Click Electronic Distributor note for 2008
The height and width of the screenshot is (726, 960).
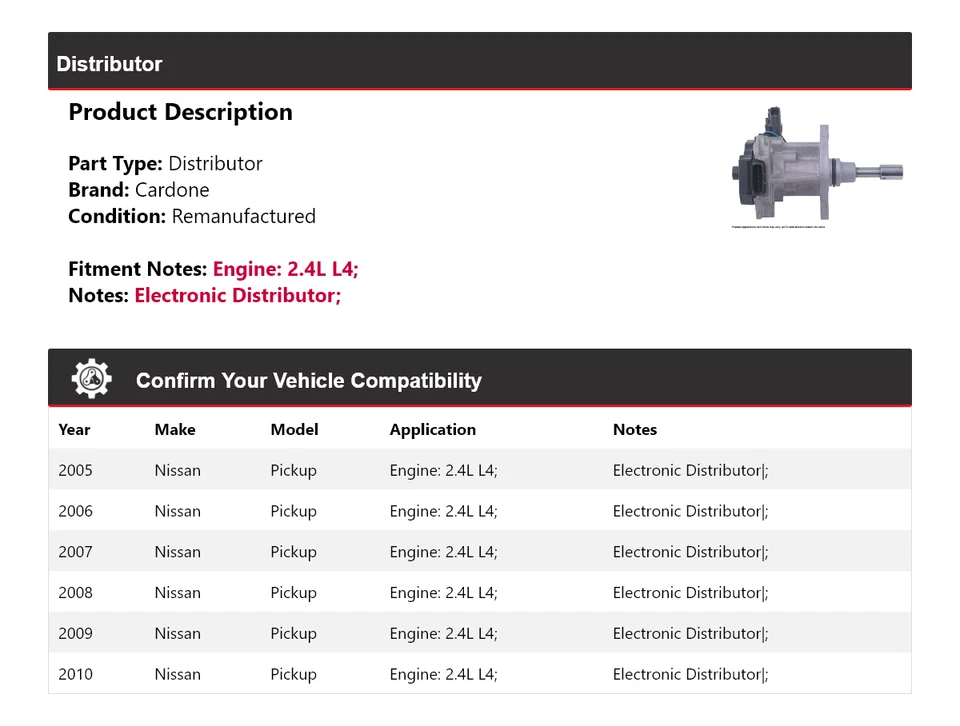click(x=690, y=592)
